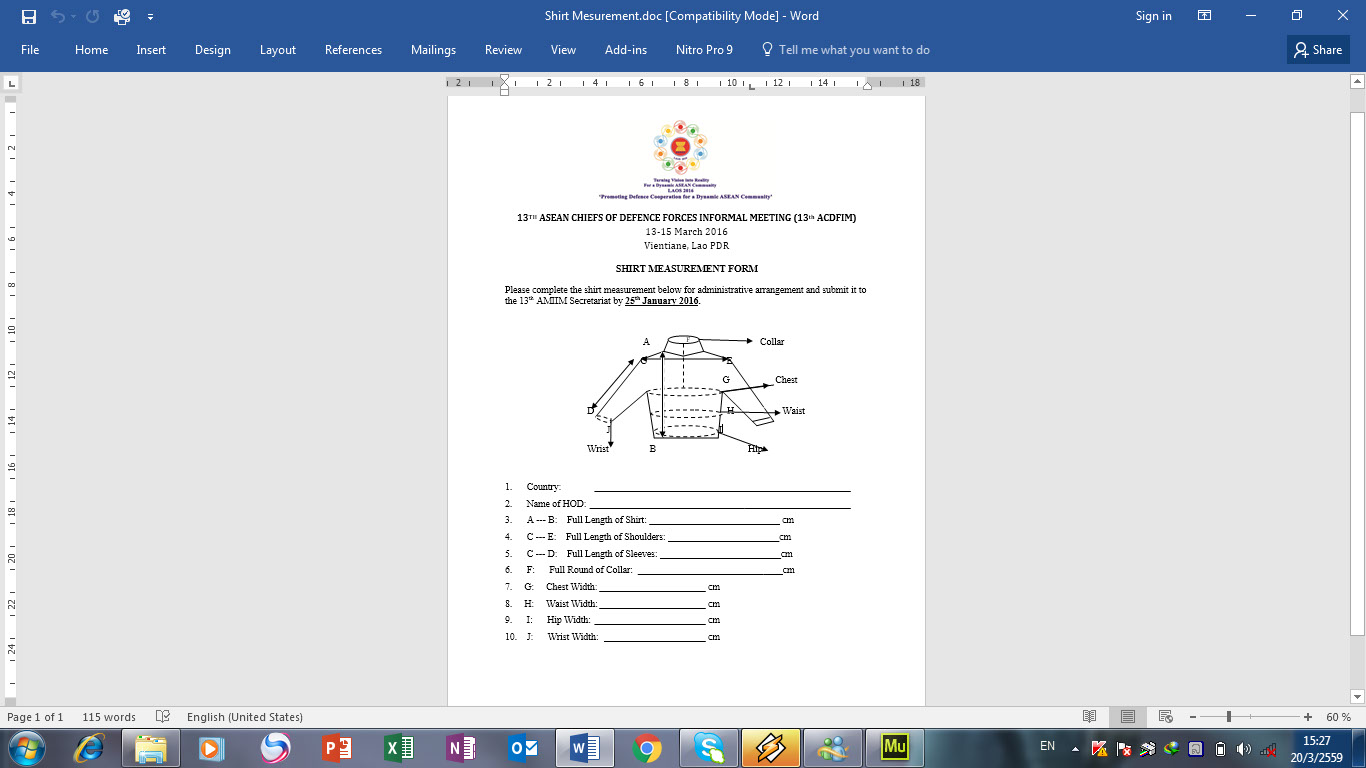1366x768 pixels.
Task: Open Windows Live Messenger taskbar icon
Action: pyautogui.click(x=833, y=748)
